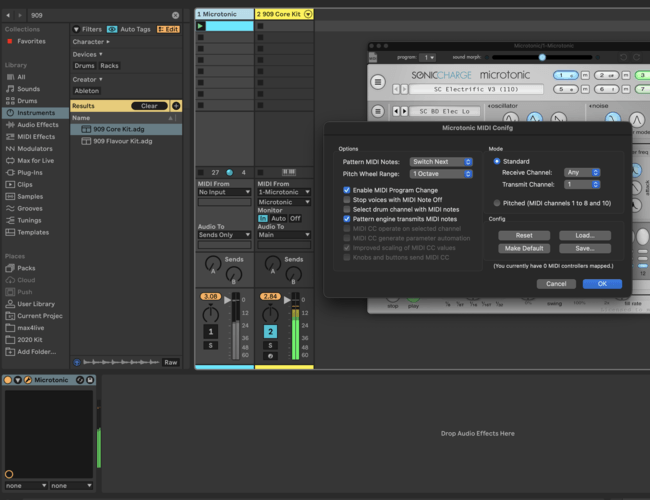Screen dimensions: 650x500
Task: Clear the 909 search field
Action: click(x=175, y=15)
